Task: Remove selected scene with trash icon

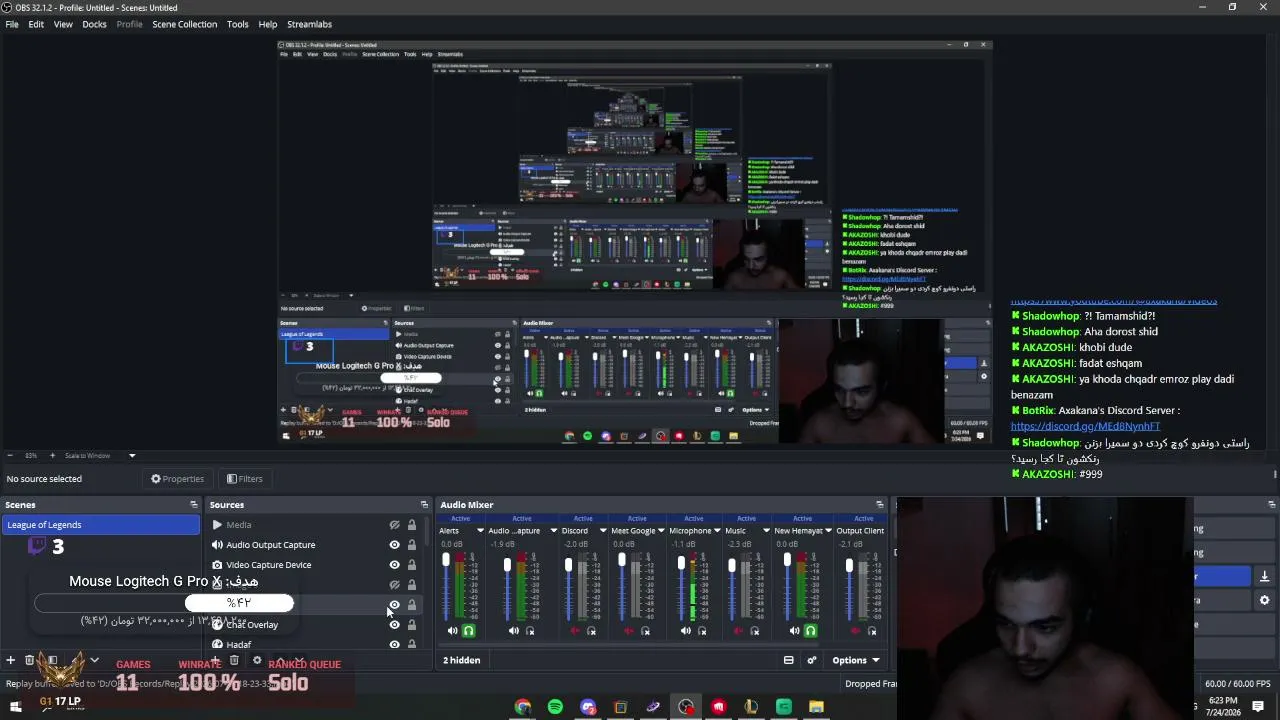Action: pyautogui.click(x=29, y=660)
